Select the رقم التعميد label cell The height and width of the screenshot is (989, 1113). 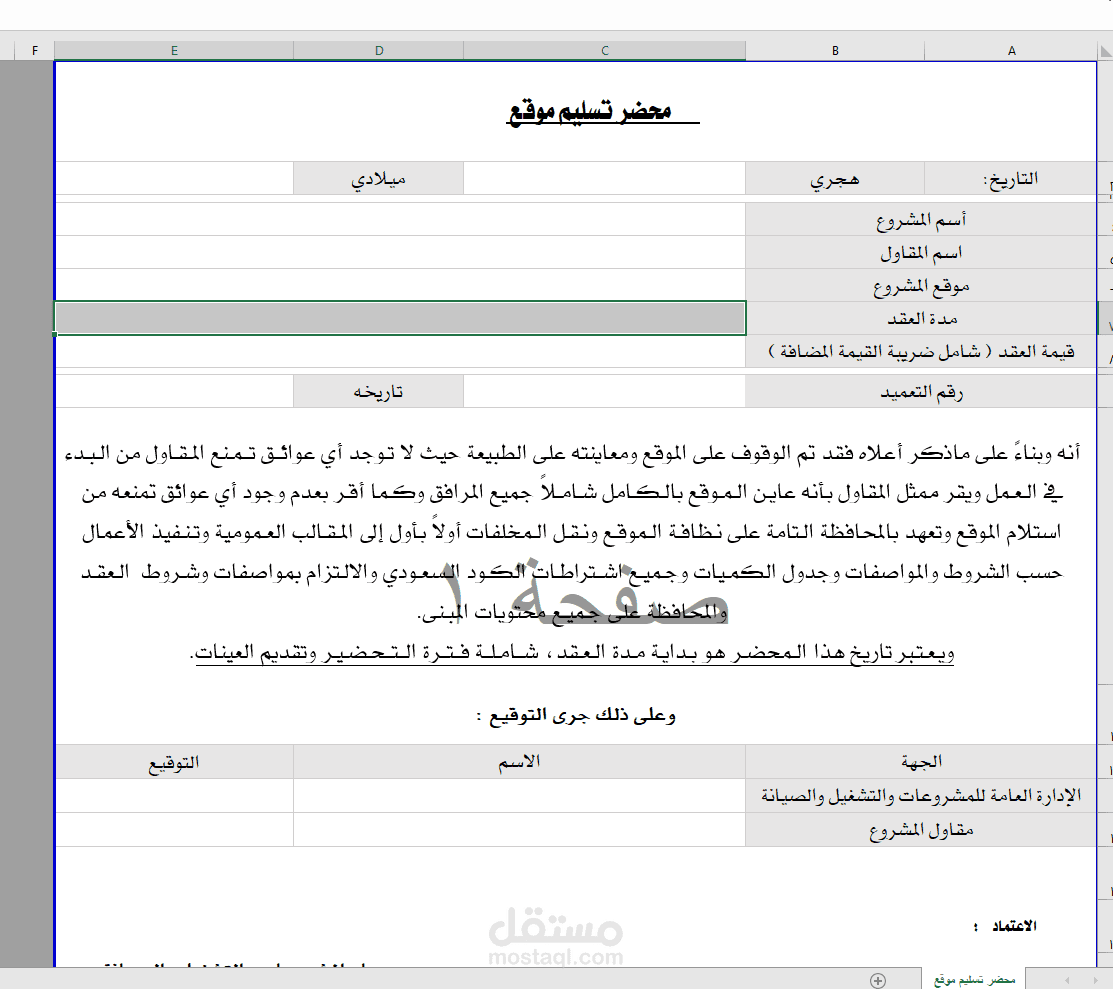click(921, 391)
